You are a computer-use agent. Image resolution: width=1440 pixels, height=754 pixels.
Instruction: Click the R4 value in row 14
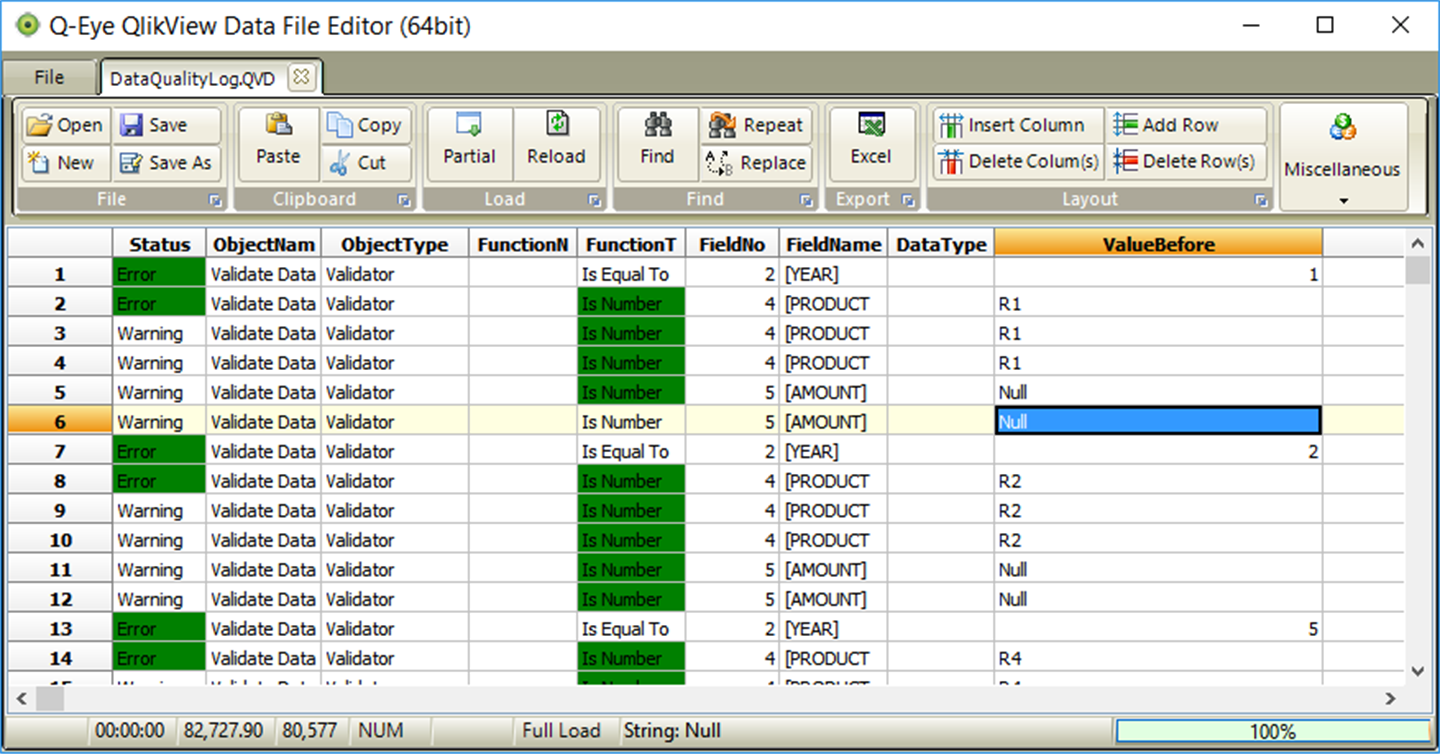[x=1158, y=659]
